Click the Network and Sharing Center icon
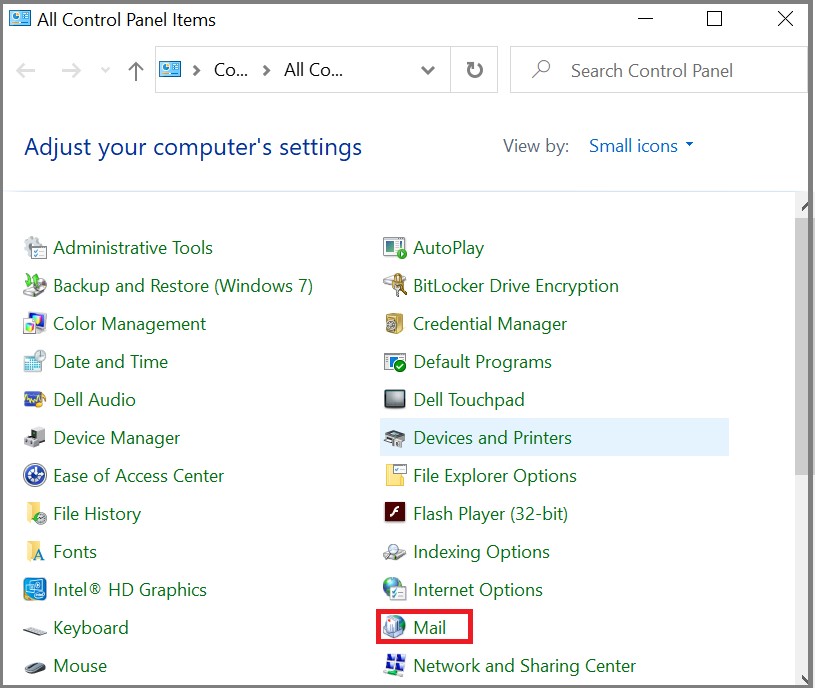 point(395,665)
